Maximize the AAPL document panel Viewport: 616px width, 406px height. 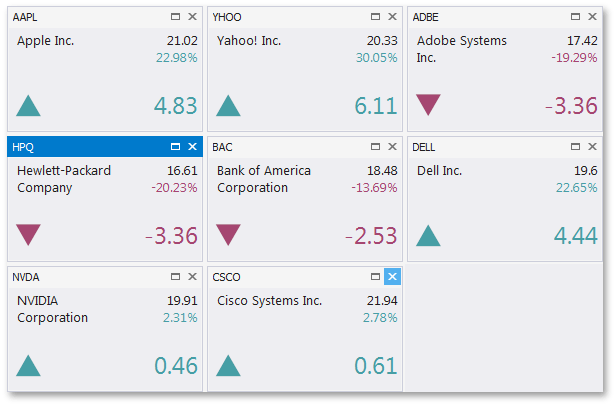pyautogui.click(x=175, y=17)
